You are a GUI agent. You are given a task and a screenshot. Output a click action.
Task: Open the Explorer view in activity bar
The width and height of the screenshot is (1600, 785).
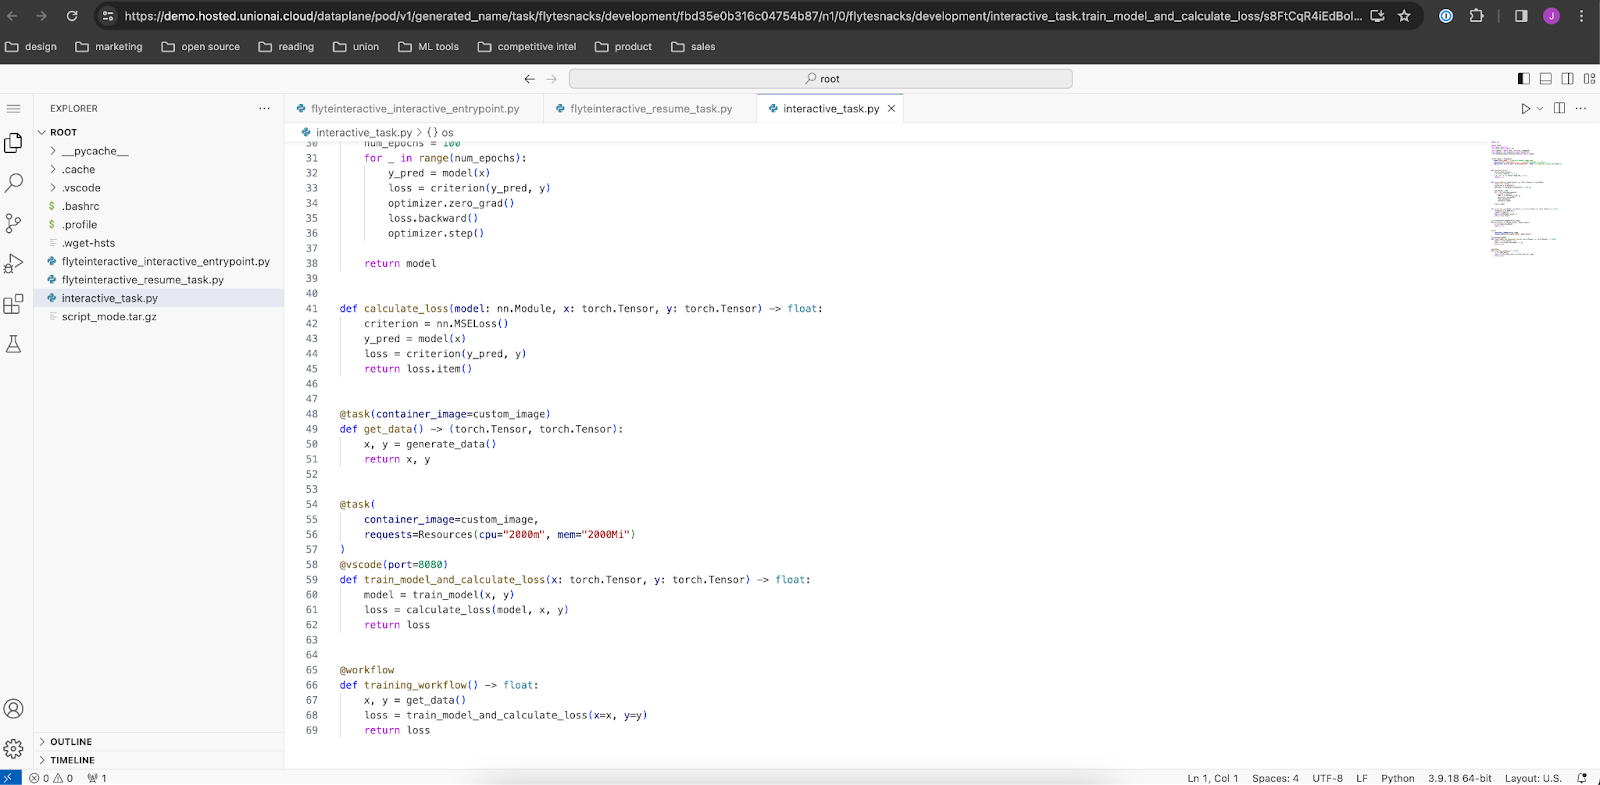click(14, 143)
